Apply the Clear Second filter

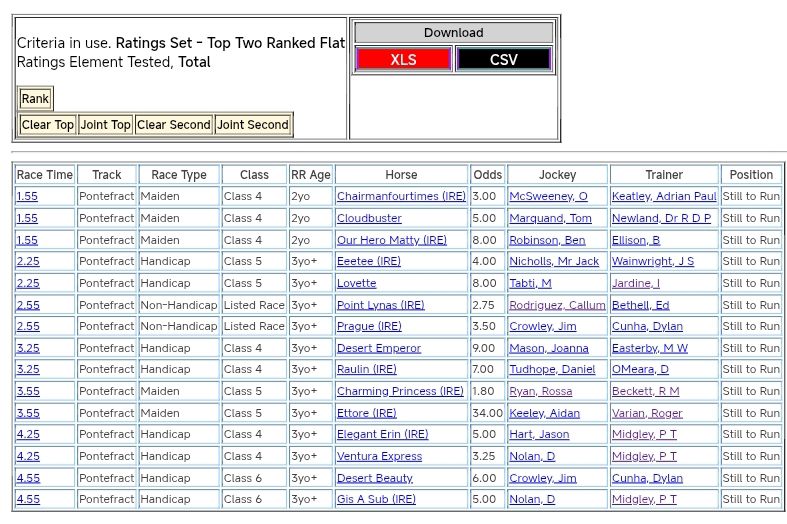(x=174, y=125)
